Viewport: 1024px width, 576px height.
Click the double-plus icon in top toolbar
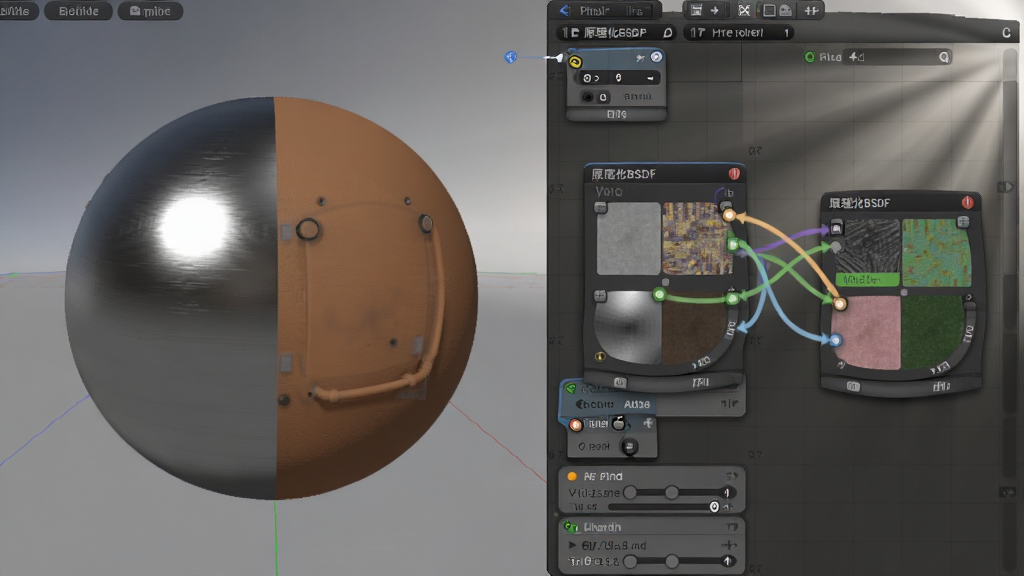[x=811, y=10]
